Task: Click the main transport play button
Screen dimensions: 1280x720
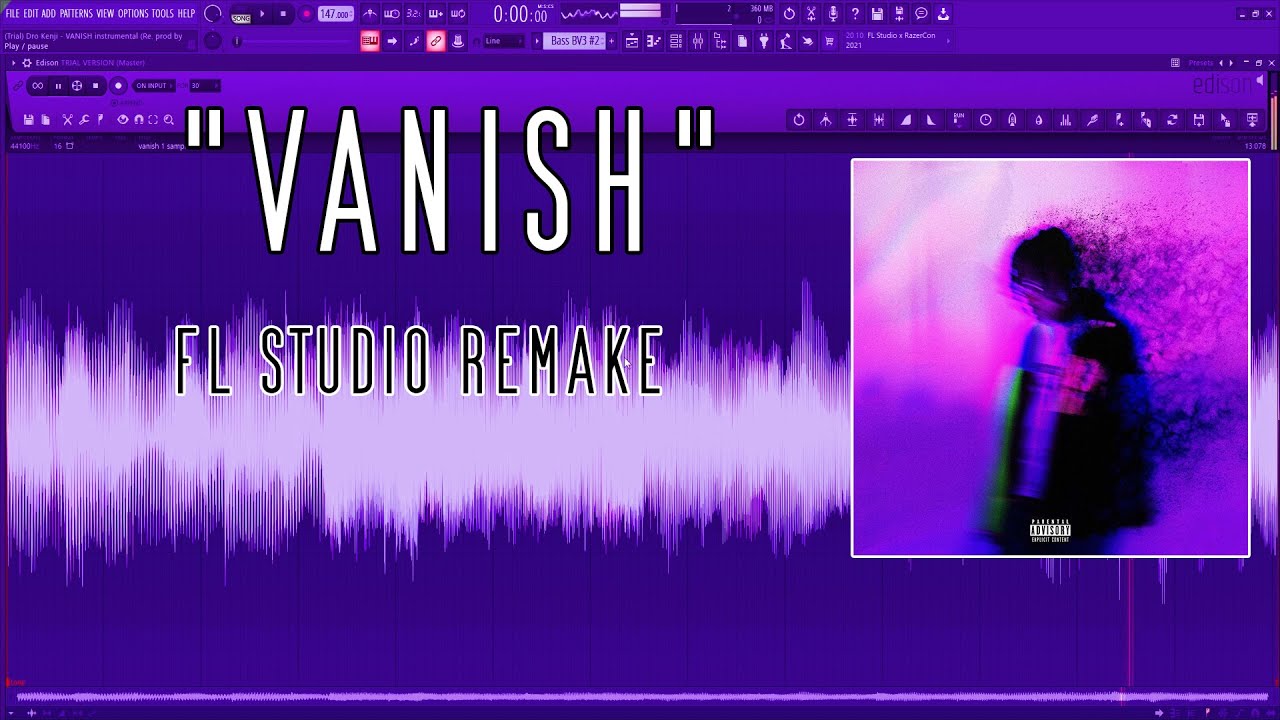Action: tap(263, 14)
